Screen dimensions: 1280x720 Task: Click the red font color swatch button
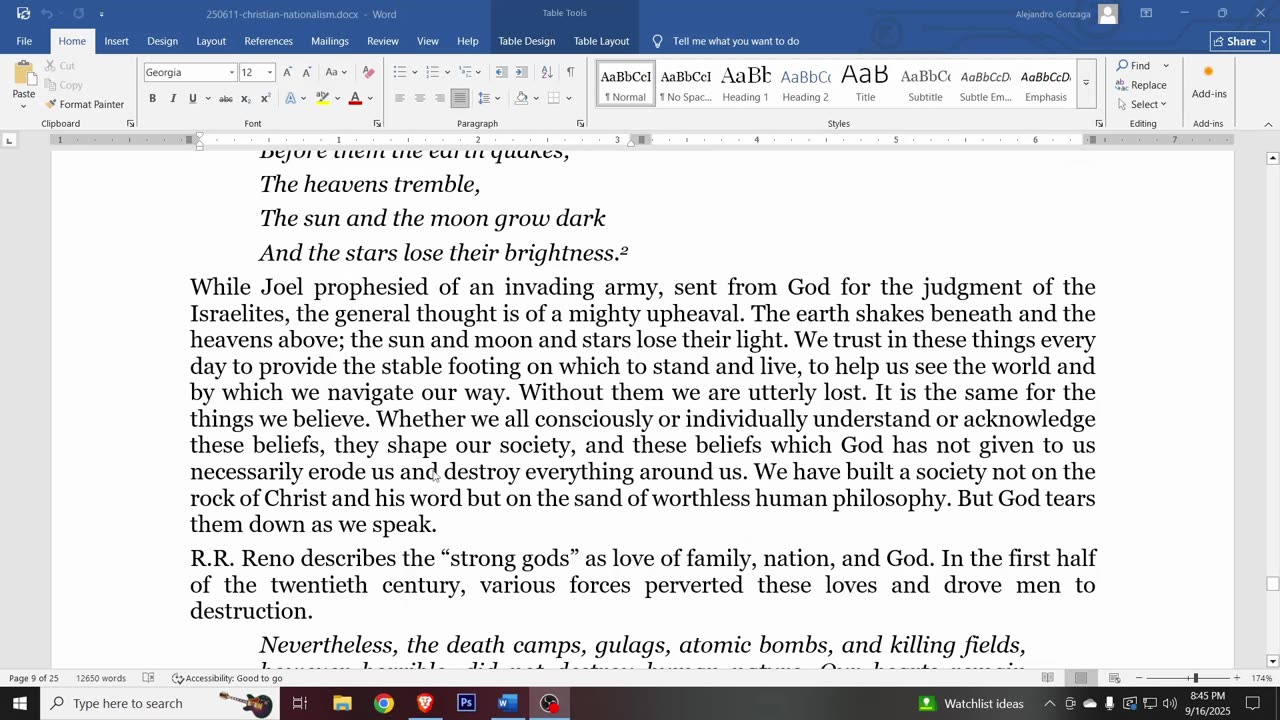coord(354,98)
